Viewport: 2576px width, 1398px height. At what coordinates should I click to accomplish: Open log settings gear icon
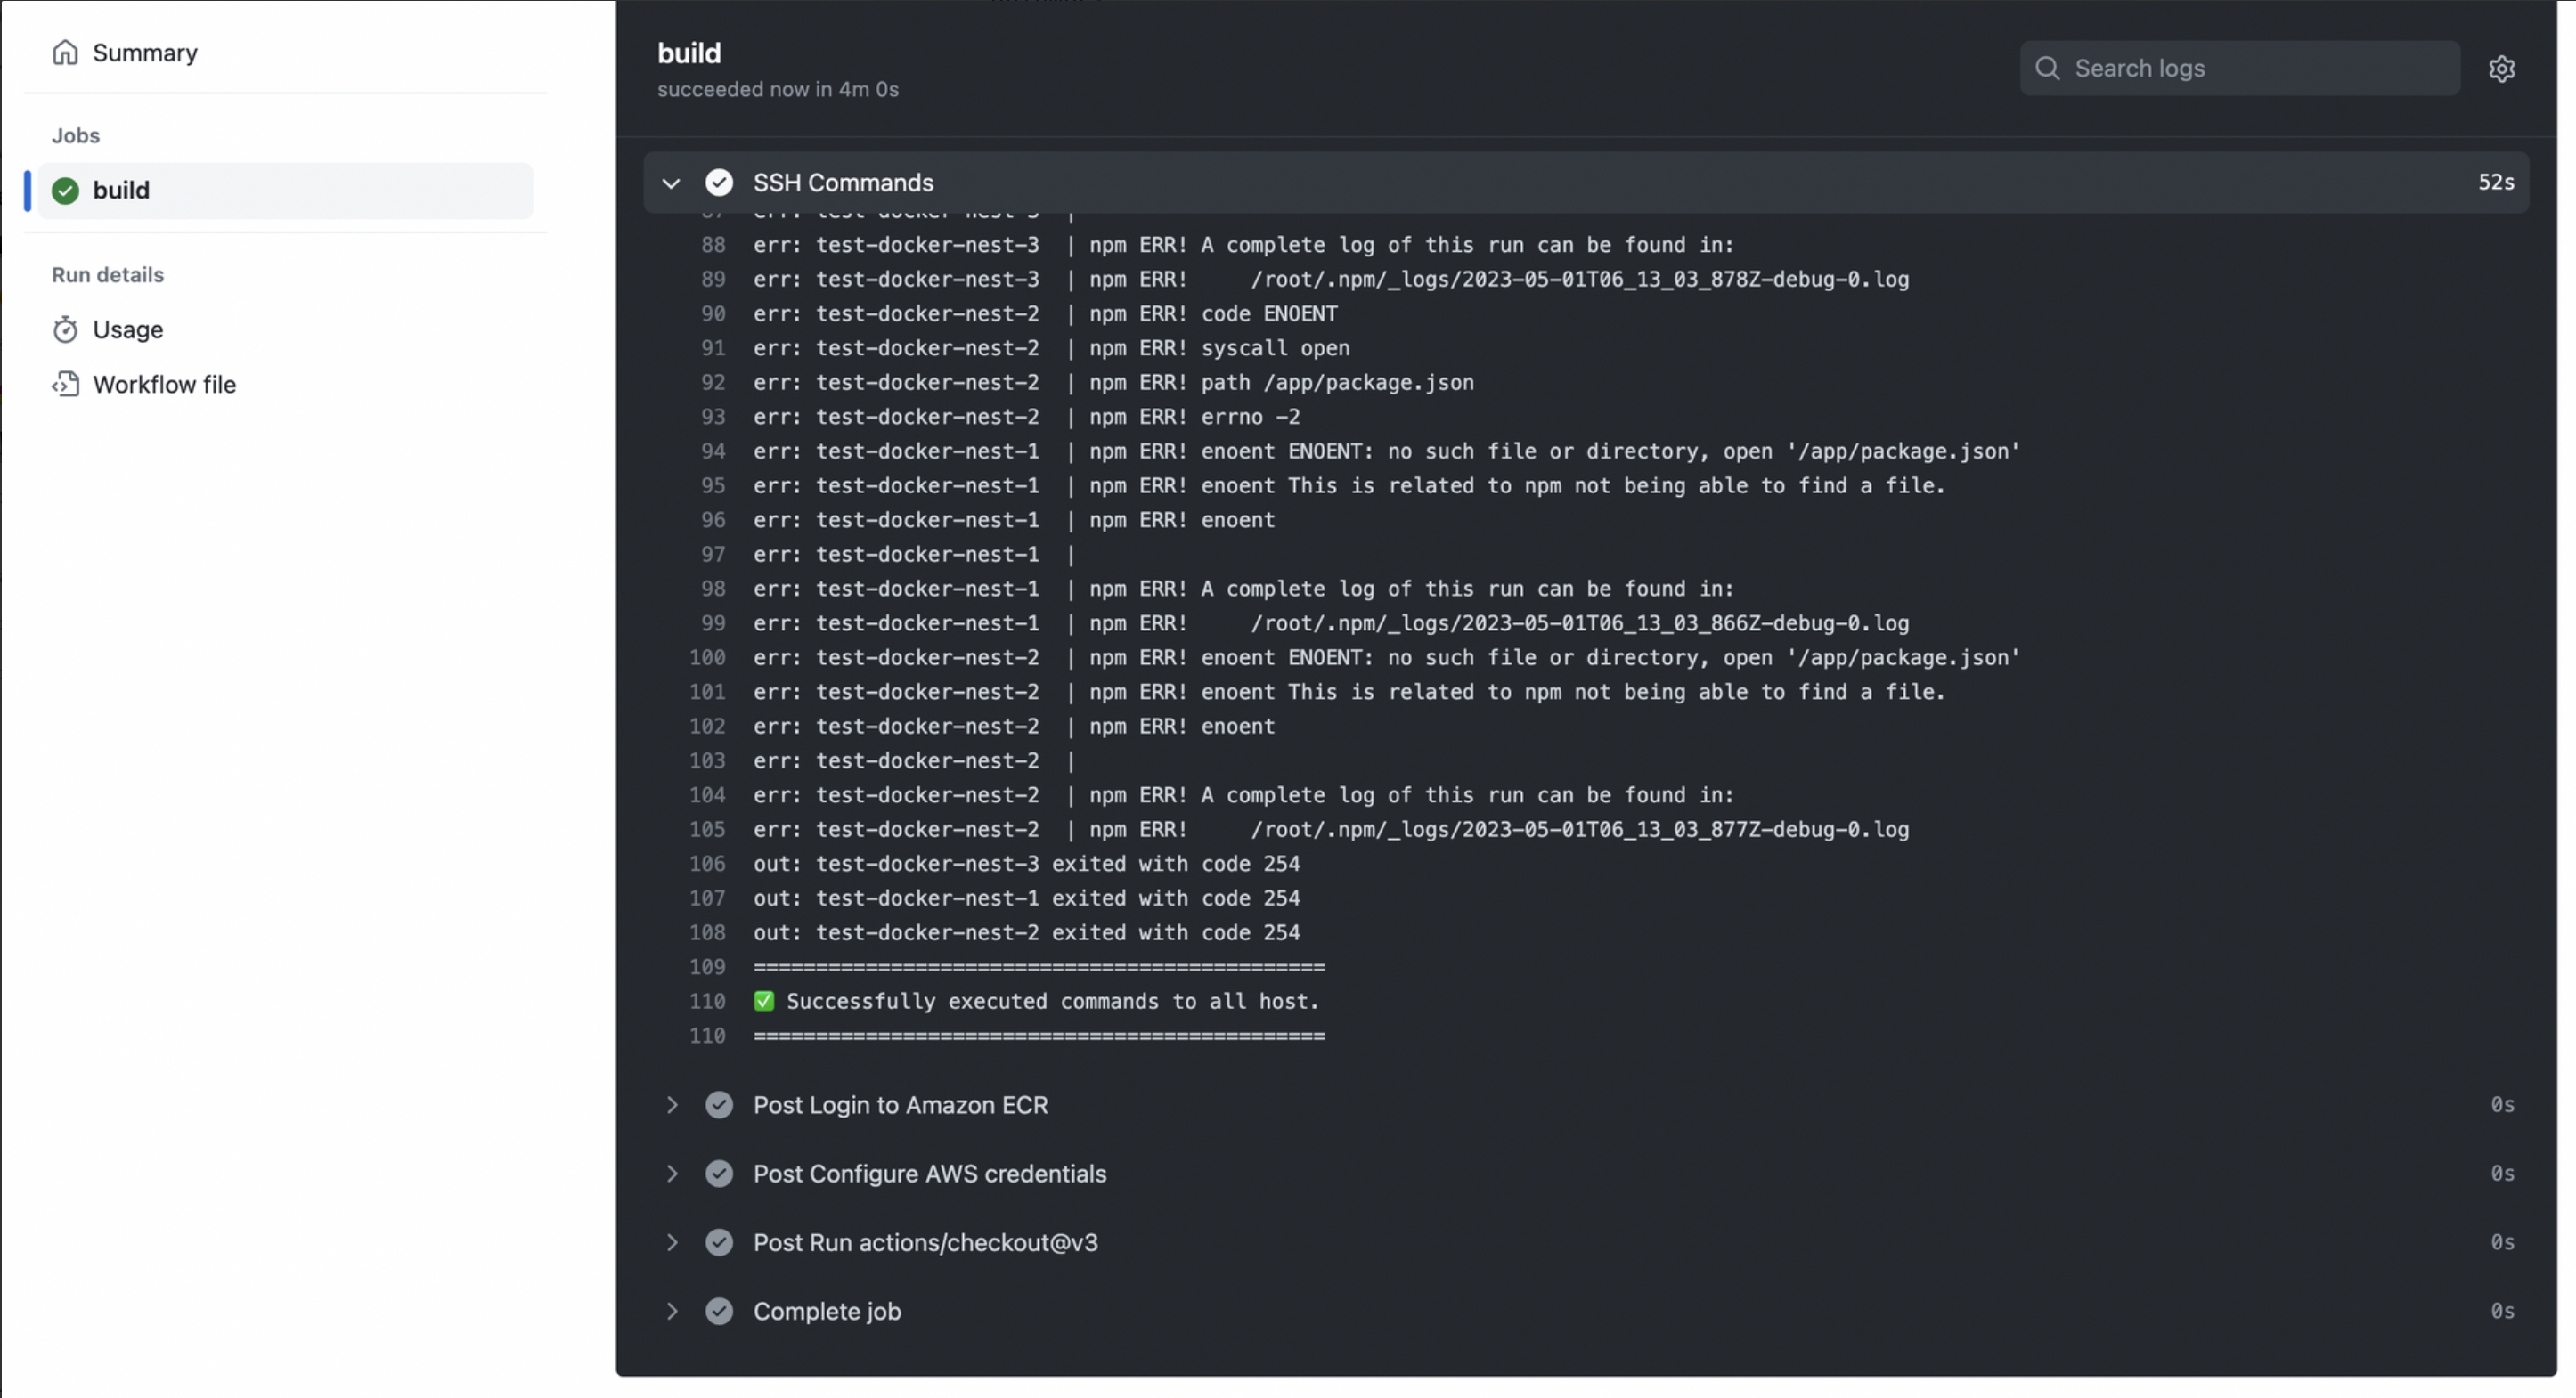[2501, 68]
